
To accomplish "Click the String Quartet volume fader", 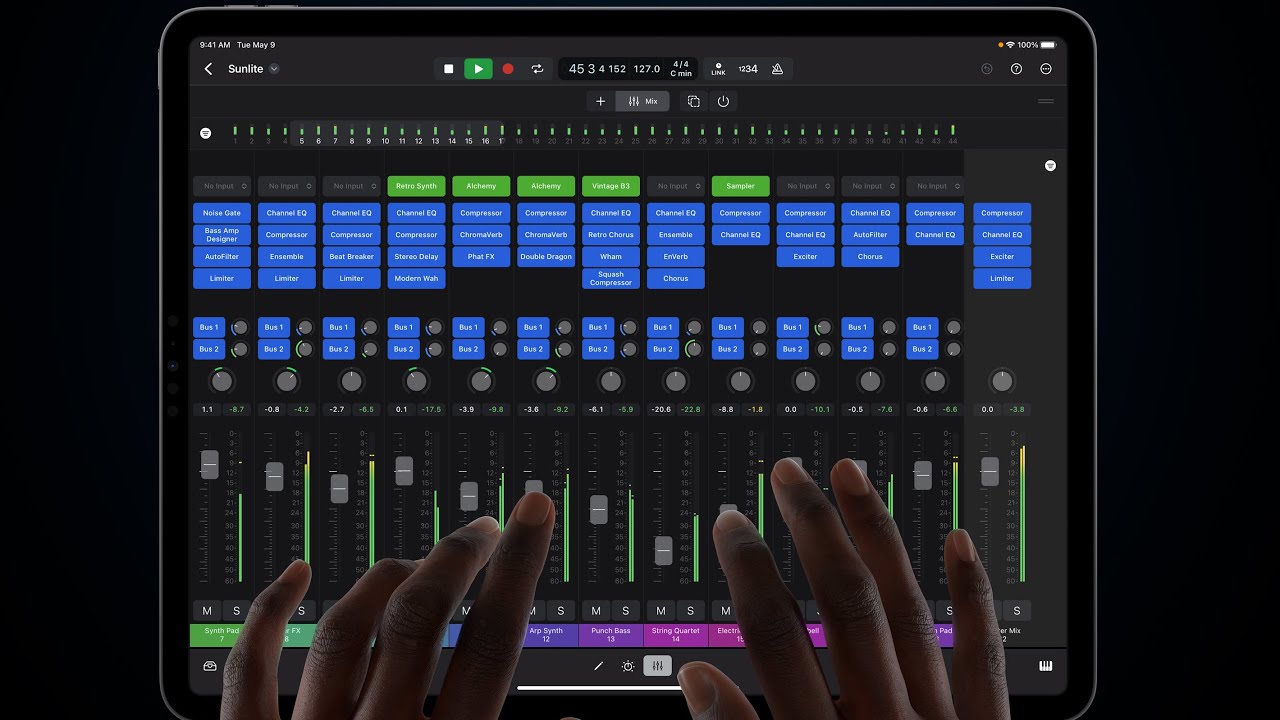I will click(663, 550).
